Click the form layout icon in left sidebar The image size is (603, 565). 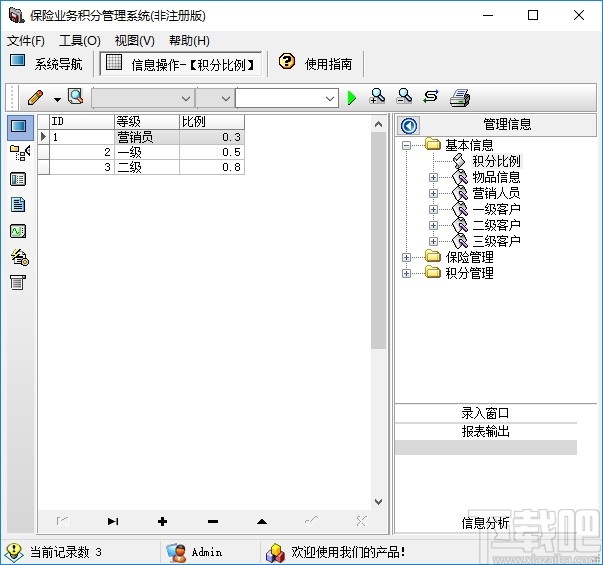coord(18,179)
